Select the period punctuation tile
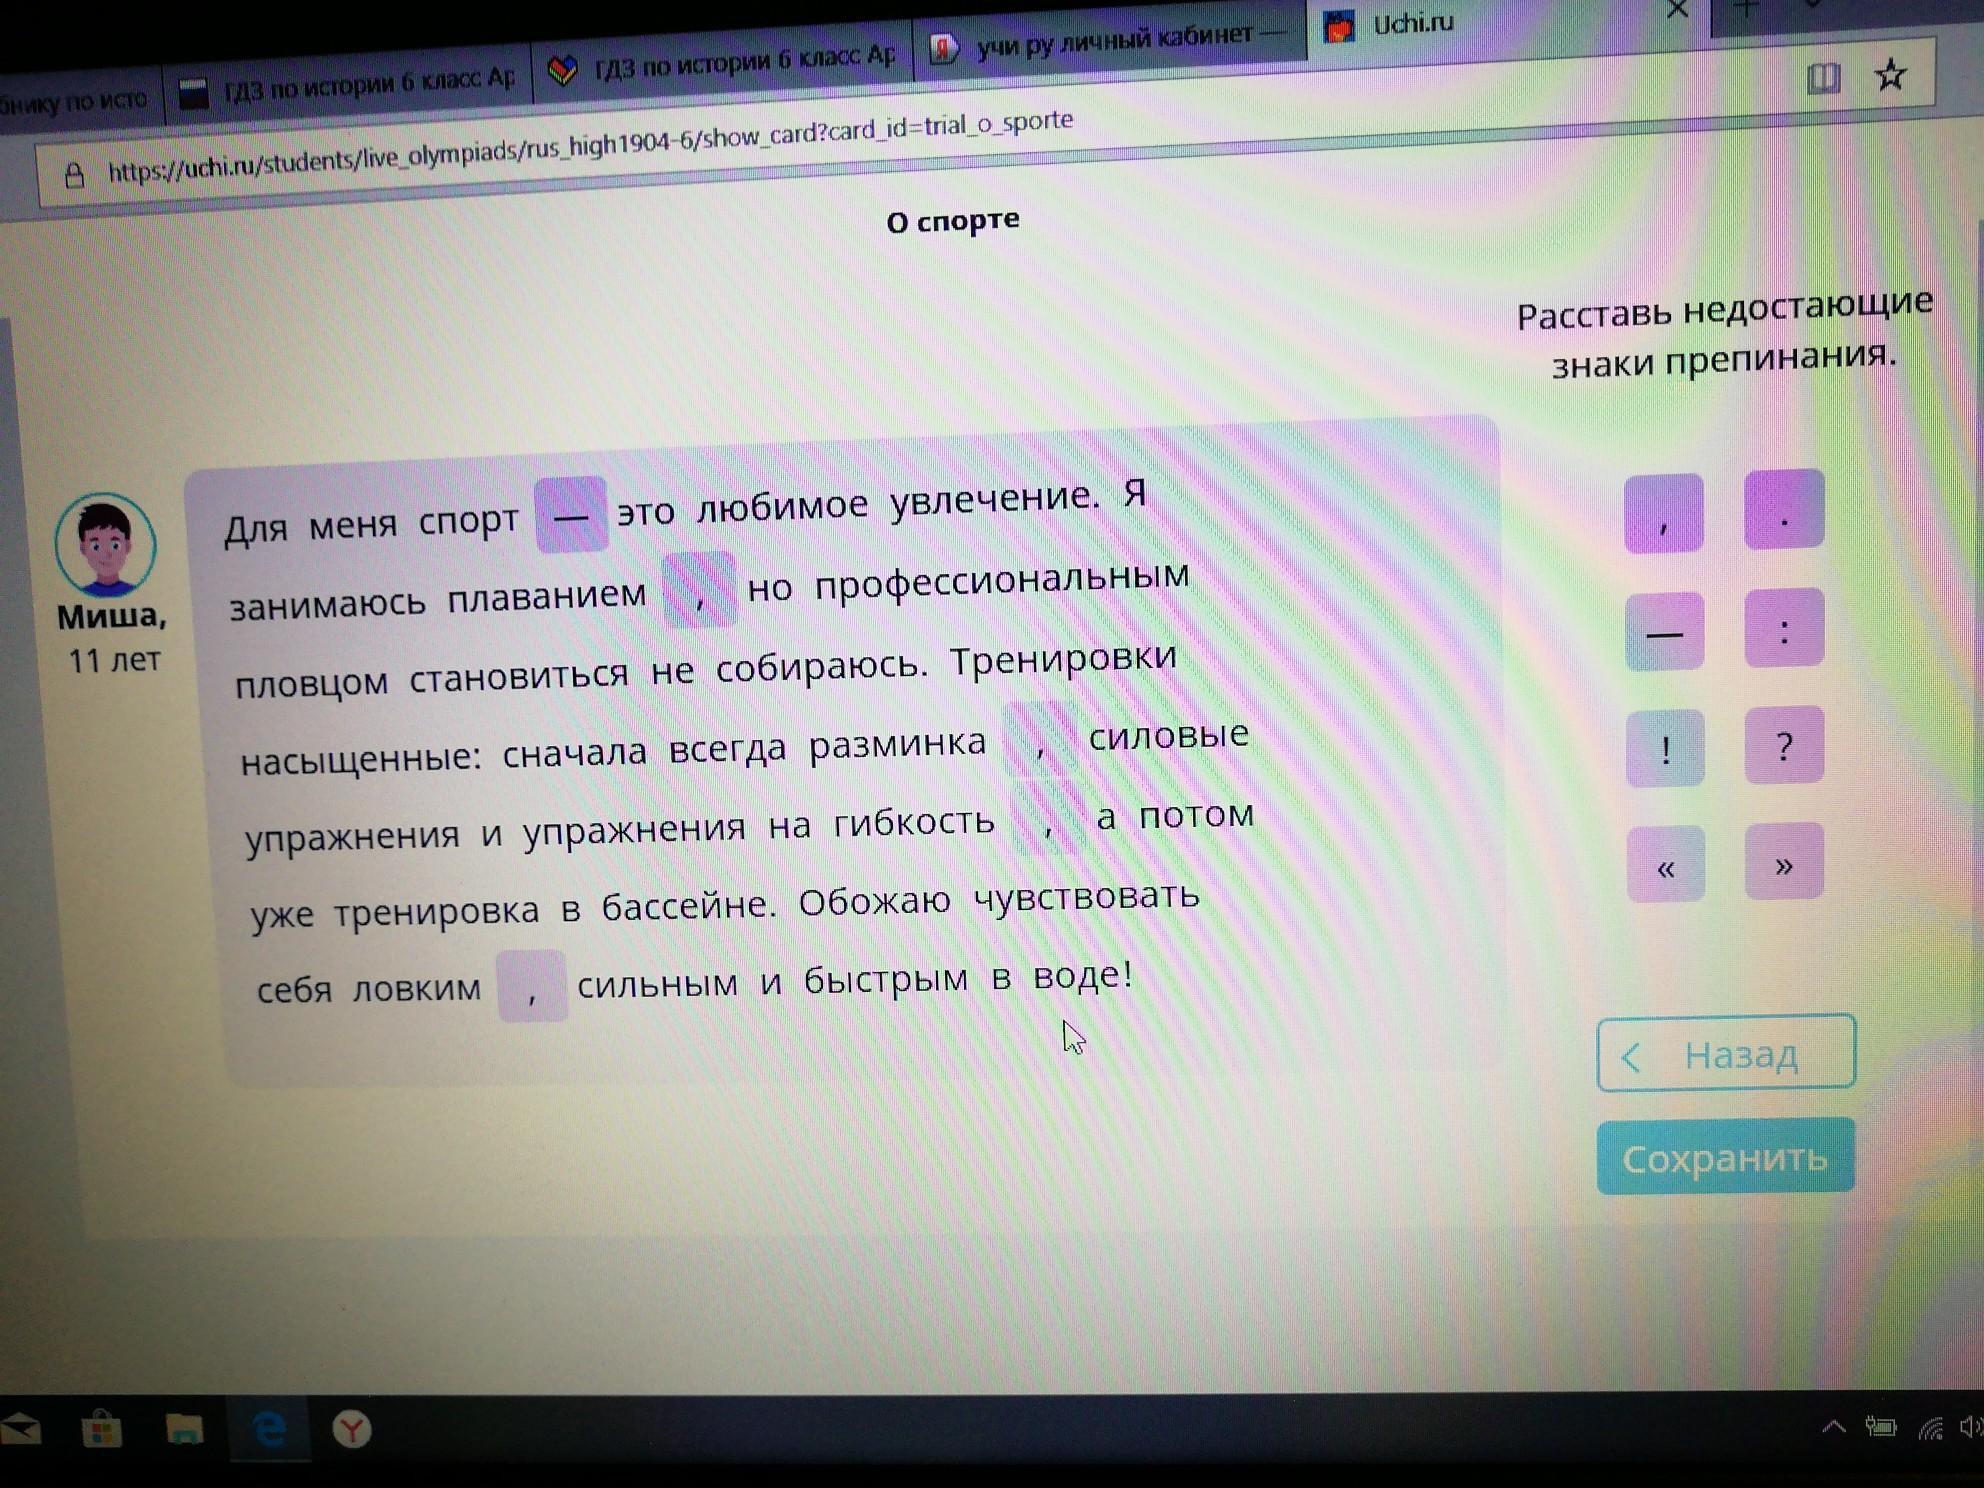Viewport: 1984px width, 1488px height. pos(1784,510)
